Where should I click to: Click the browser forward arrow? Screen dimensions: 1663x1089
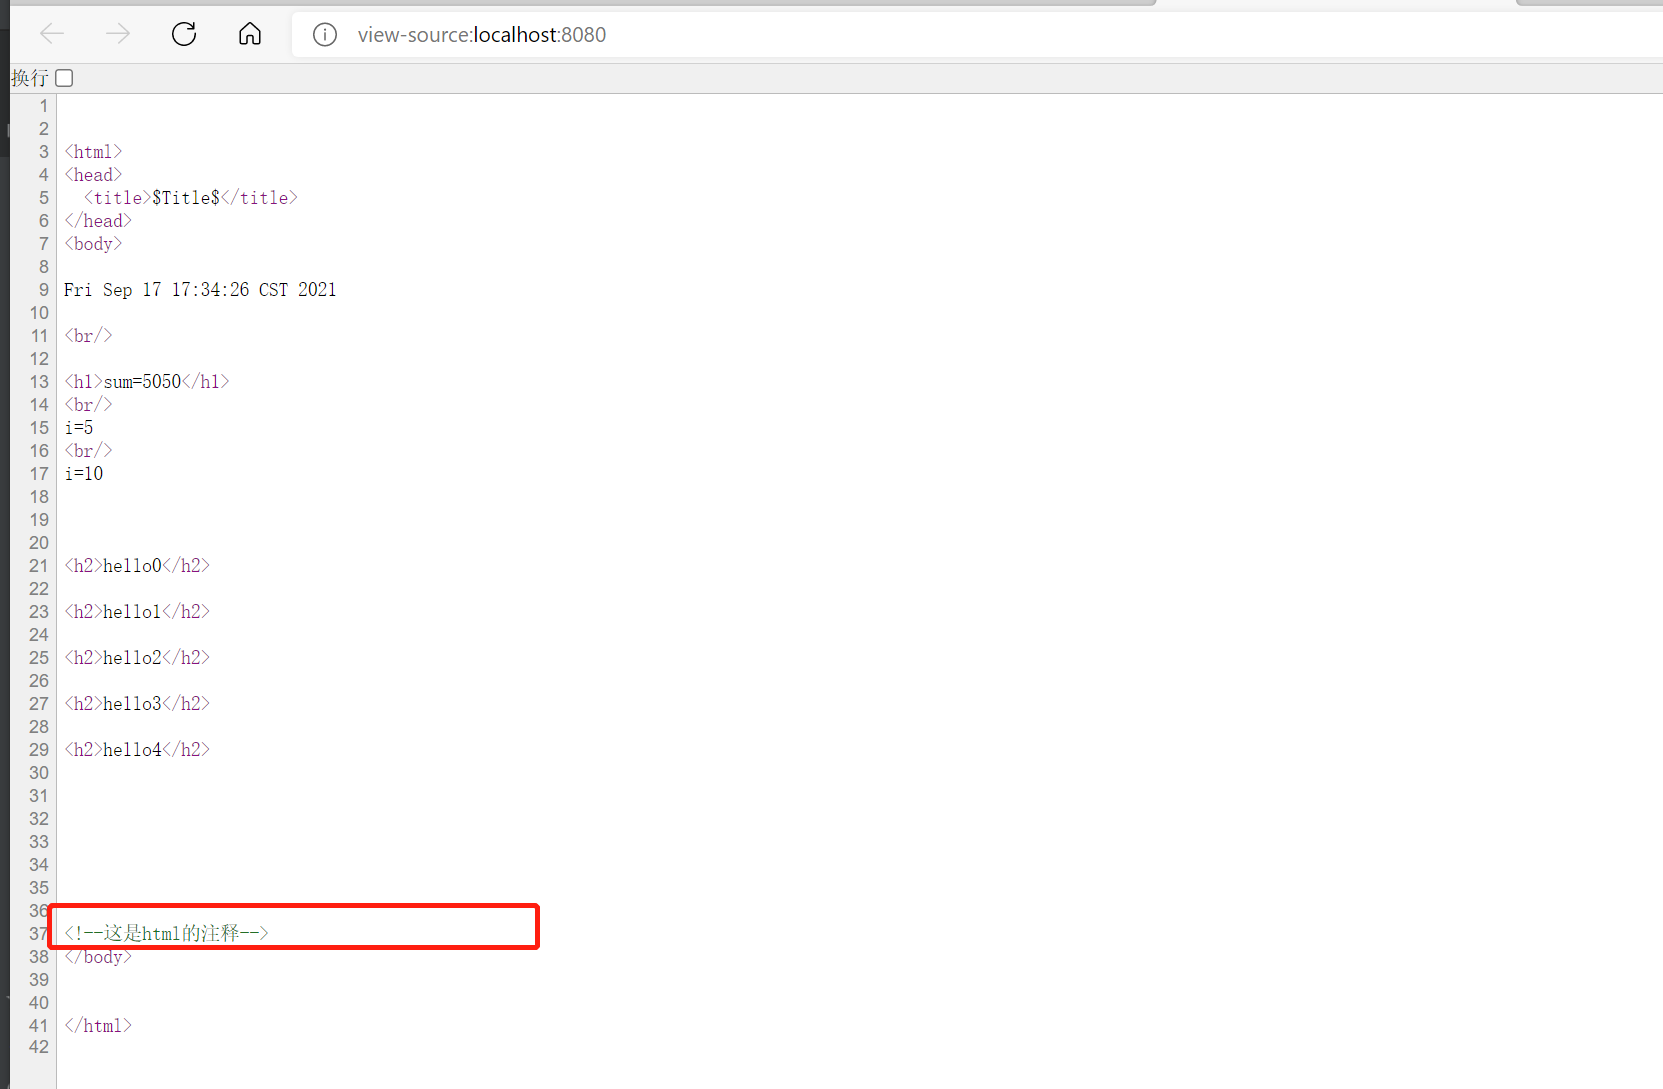(118, 34)
